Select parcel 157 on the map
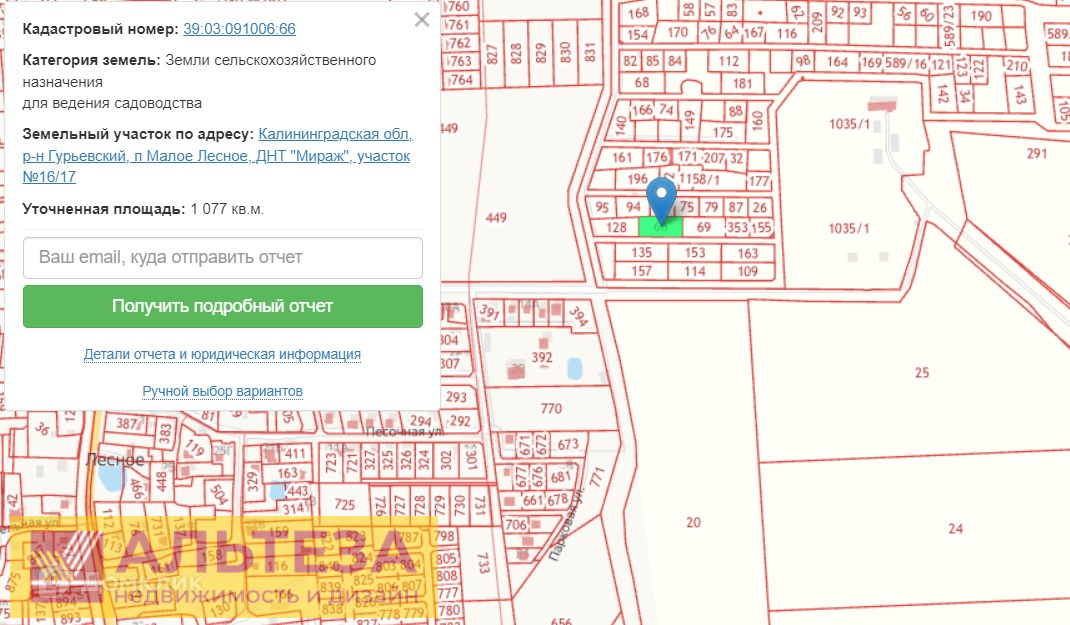The image size is (1070, 625). 641,271
